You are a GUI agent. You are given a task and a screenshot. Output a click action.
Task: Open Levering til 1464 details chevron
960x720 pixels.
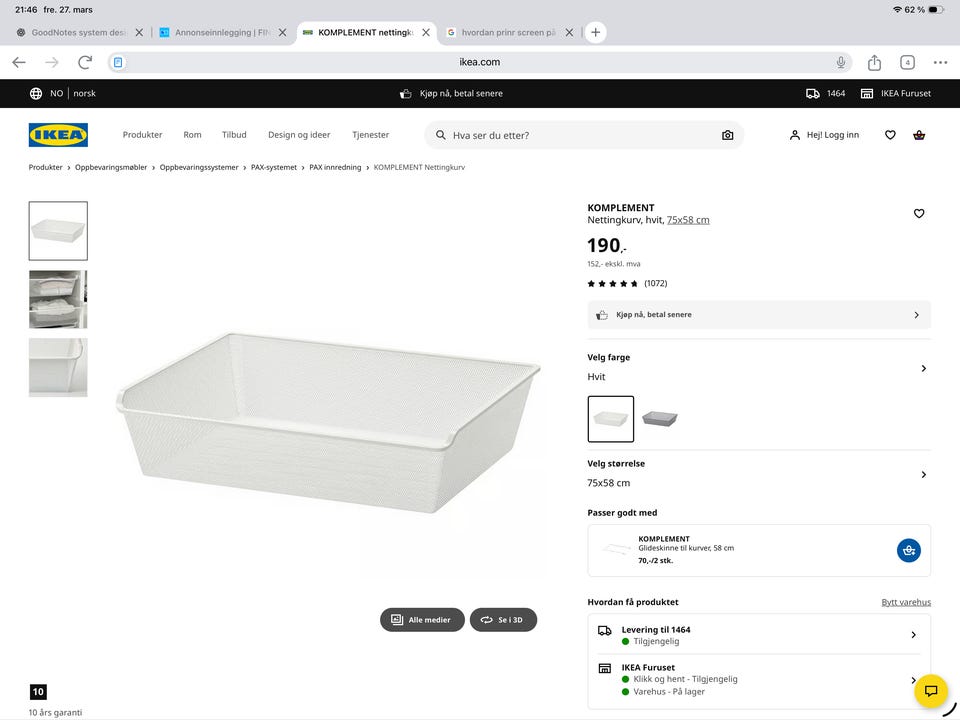point(913,635)
